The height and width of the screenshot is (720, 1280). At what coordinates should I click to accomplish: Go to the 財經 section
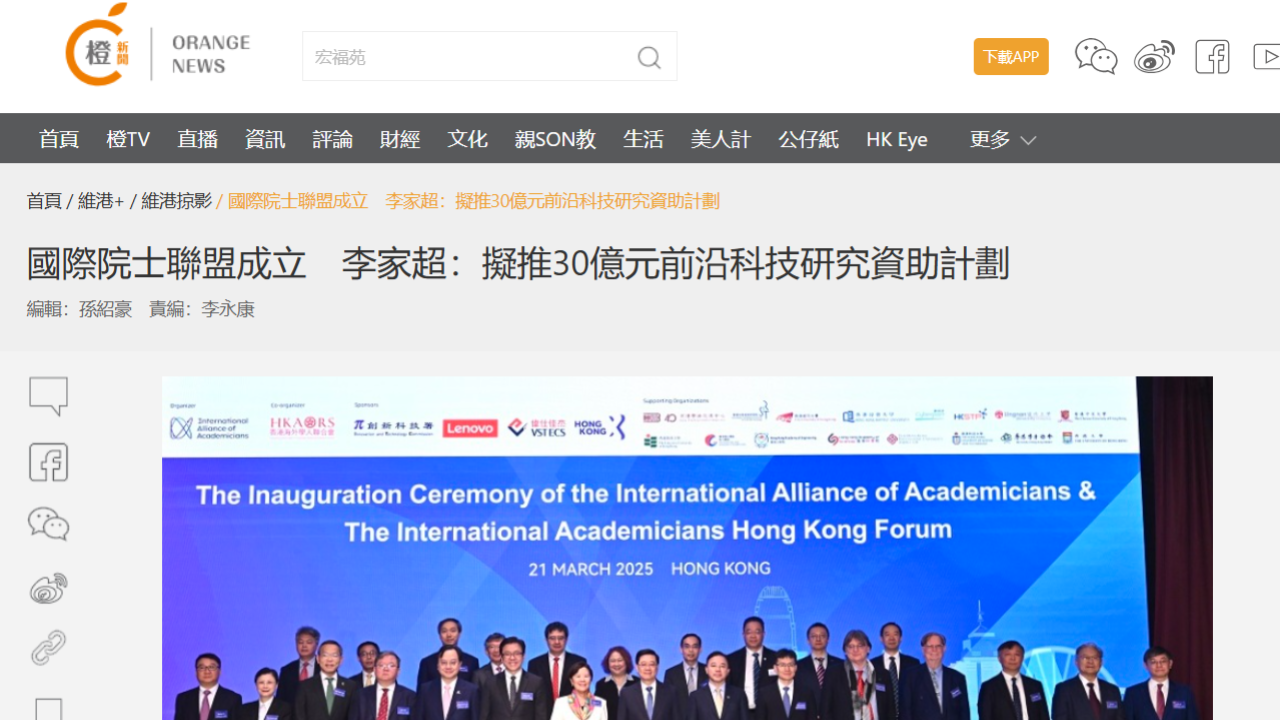[400, 140]
